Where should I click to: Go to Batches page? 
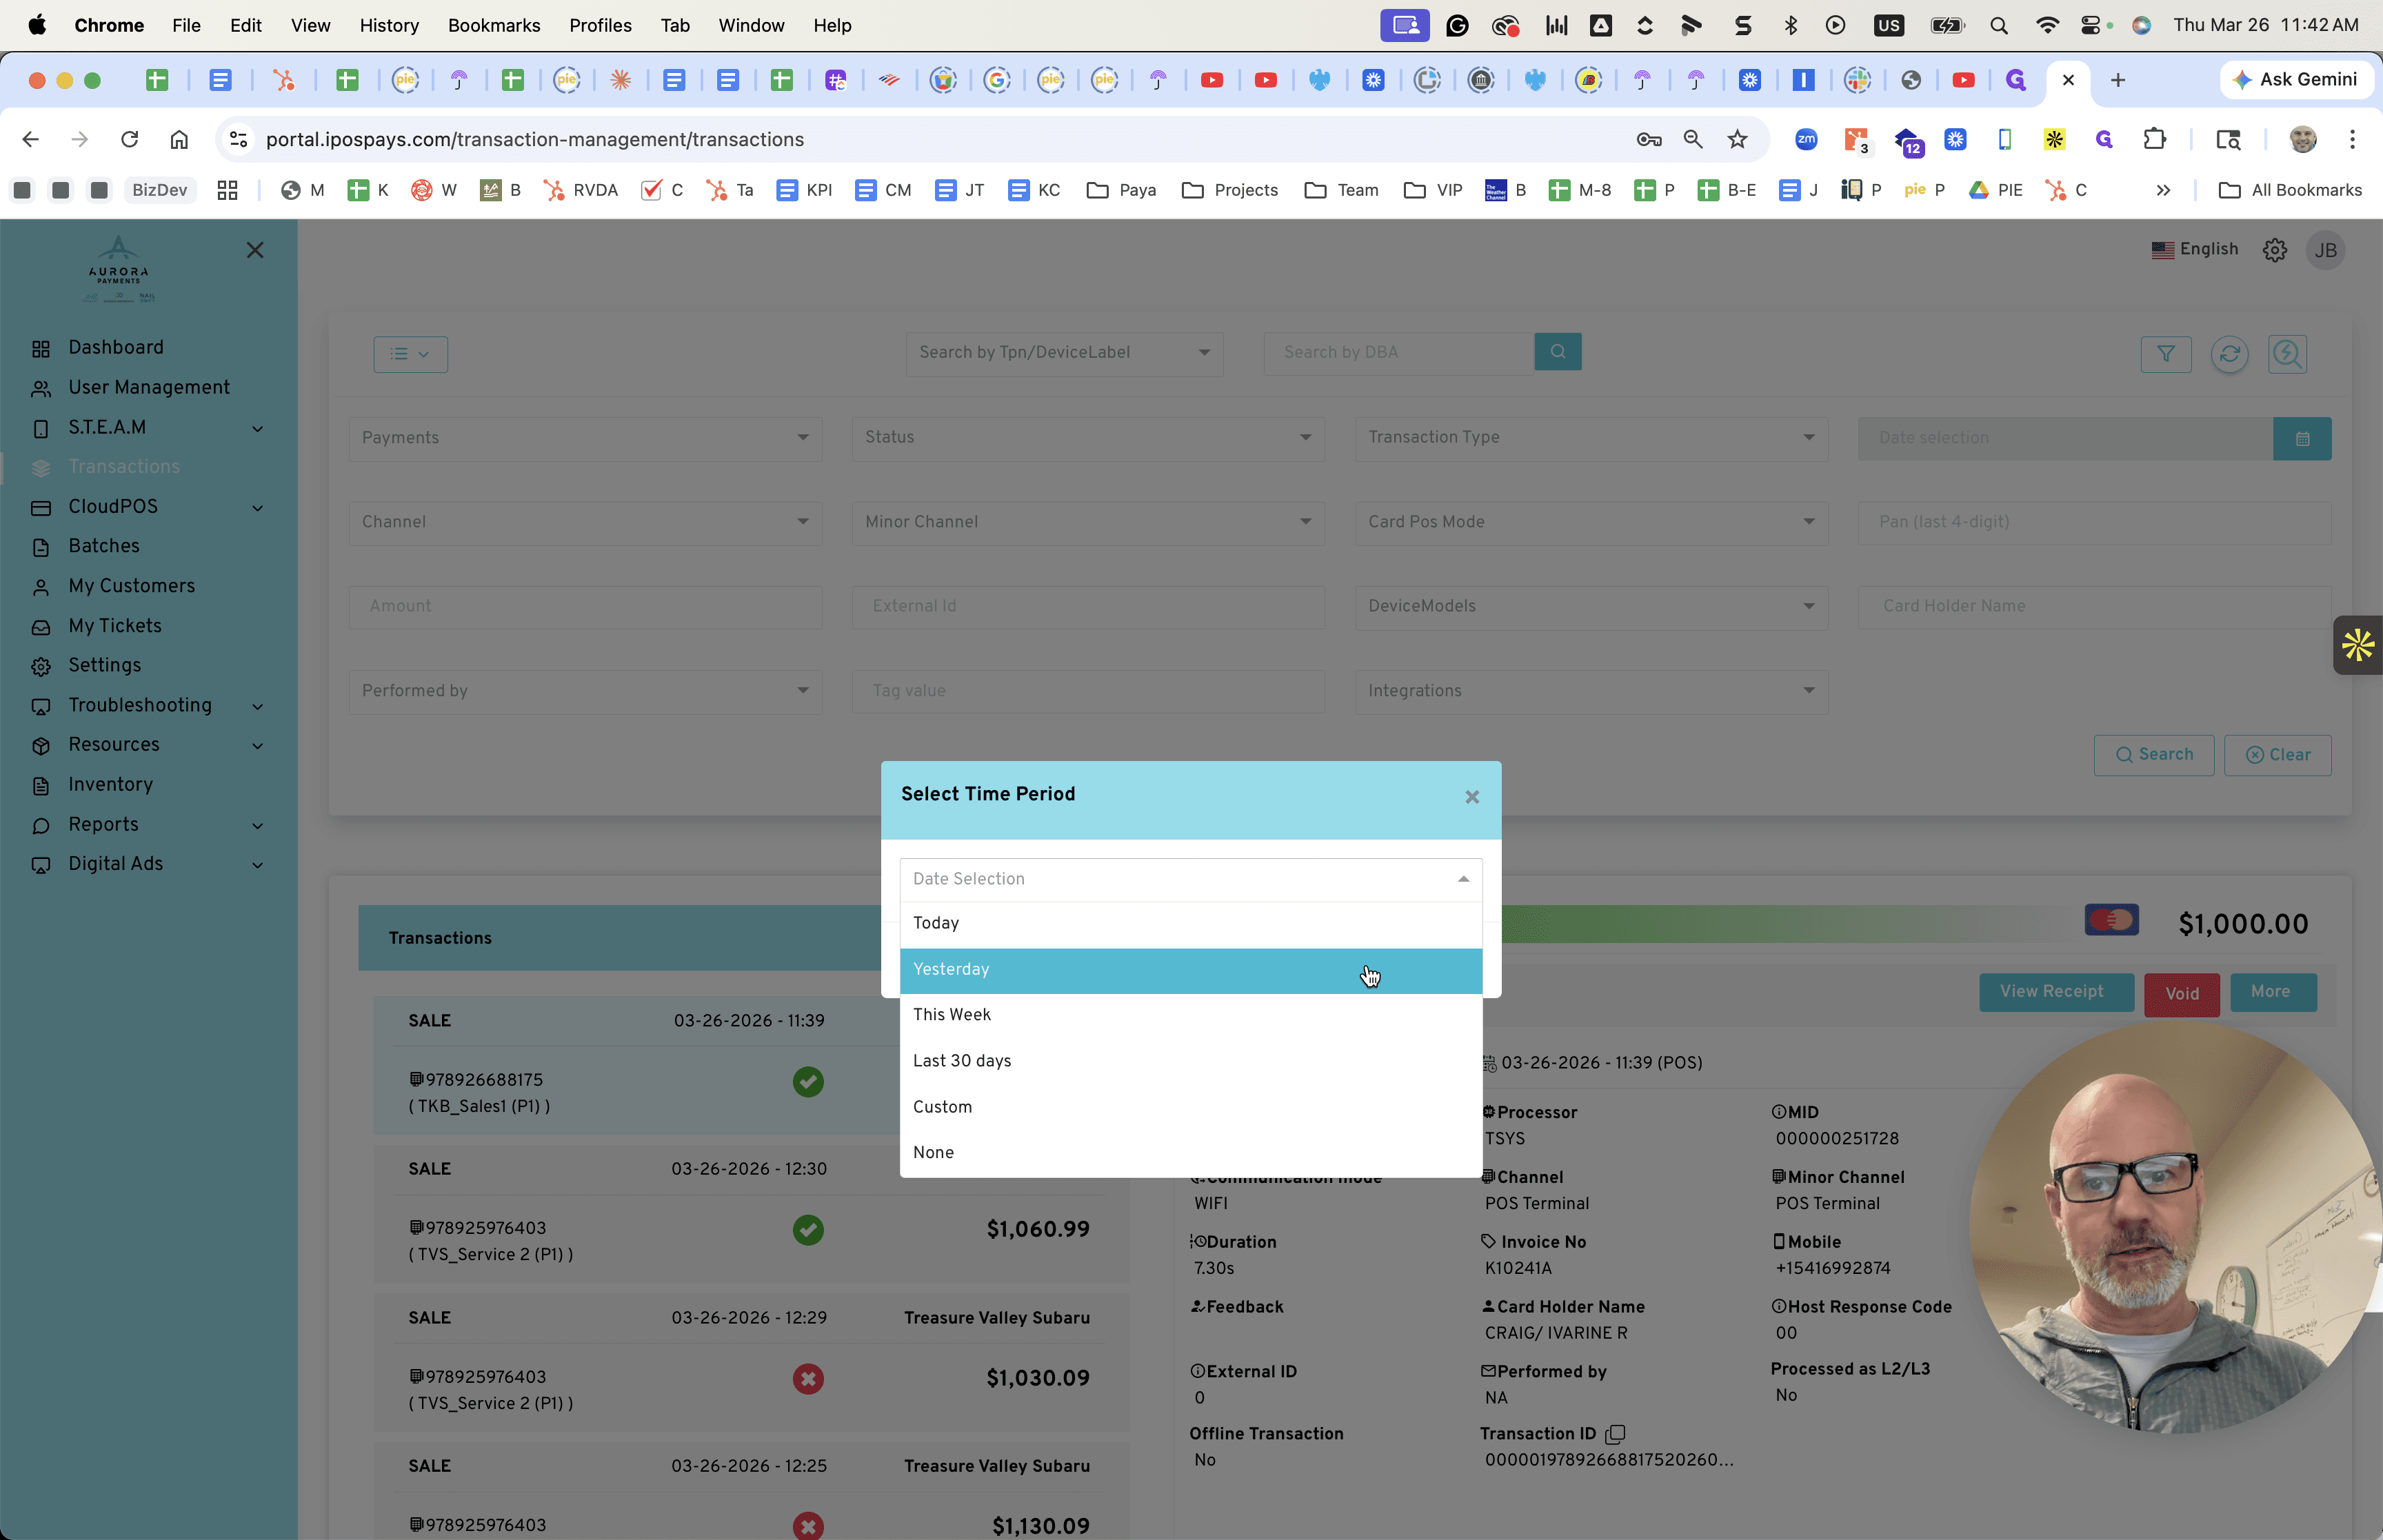click(x=103, y=546)
